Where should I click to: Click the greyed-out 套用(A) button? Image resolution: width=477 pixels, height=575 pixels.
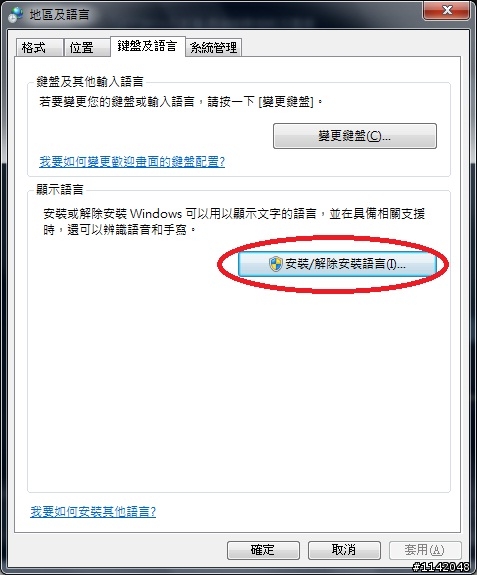[425, 550]
